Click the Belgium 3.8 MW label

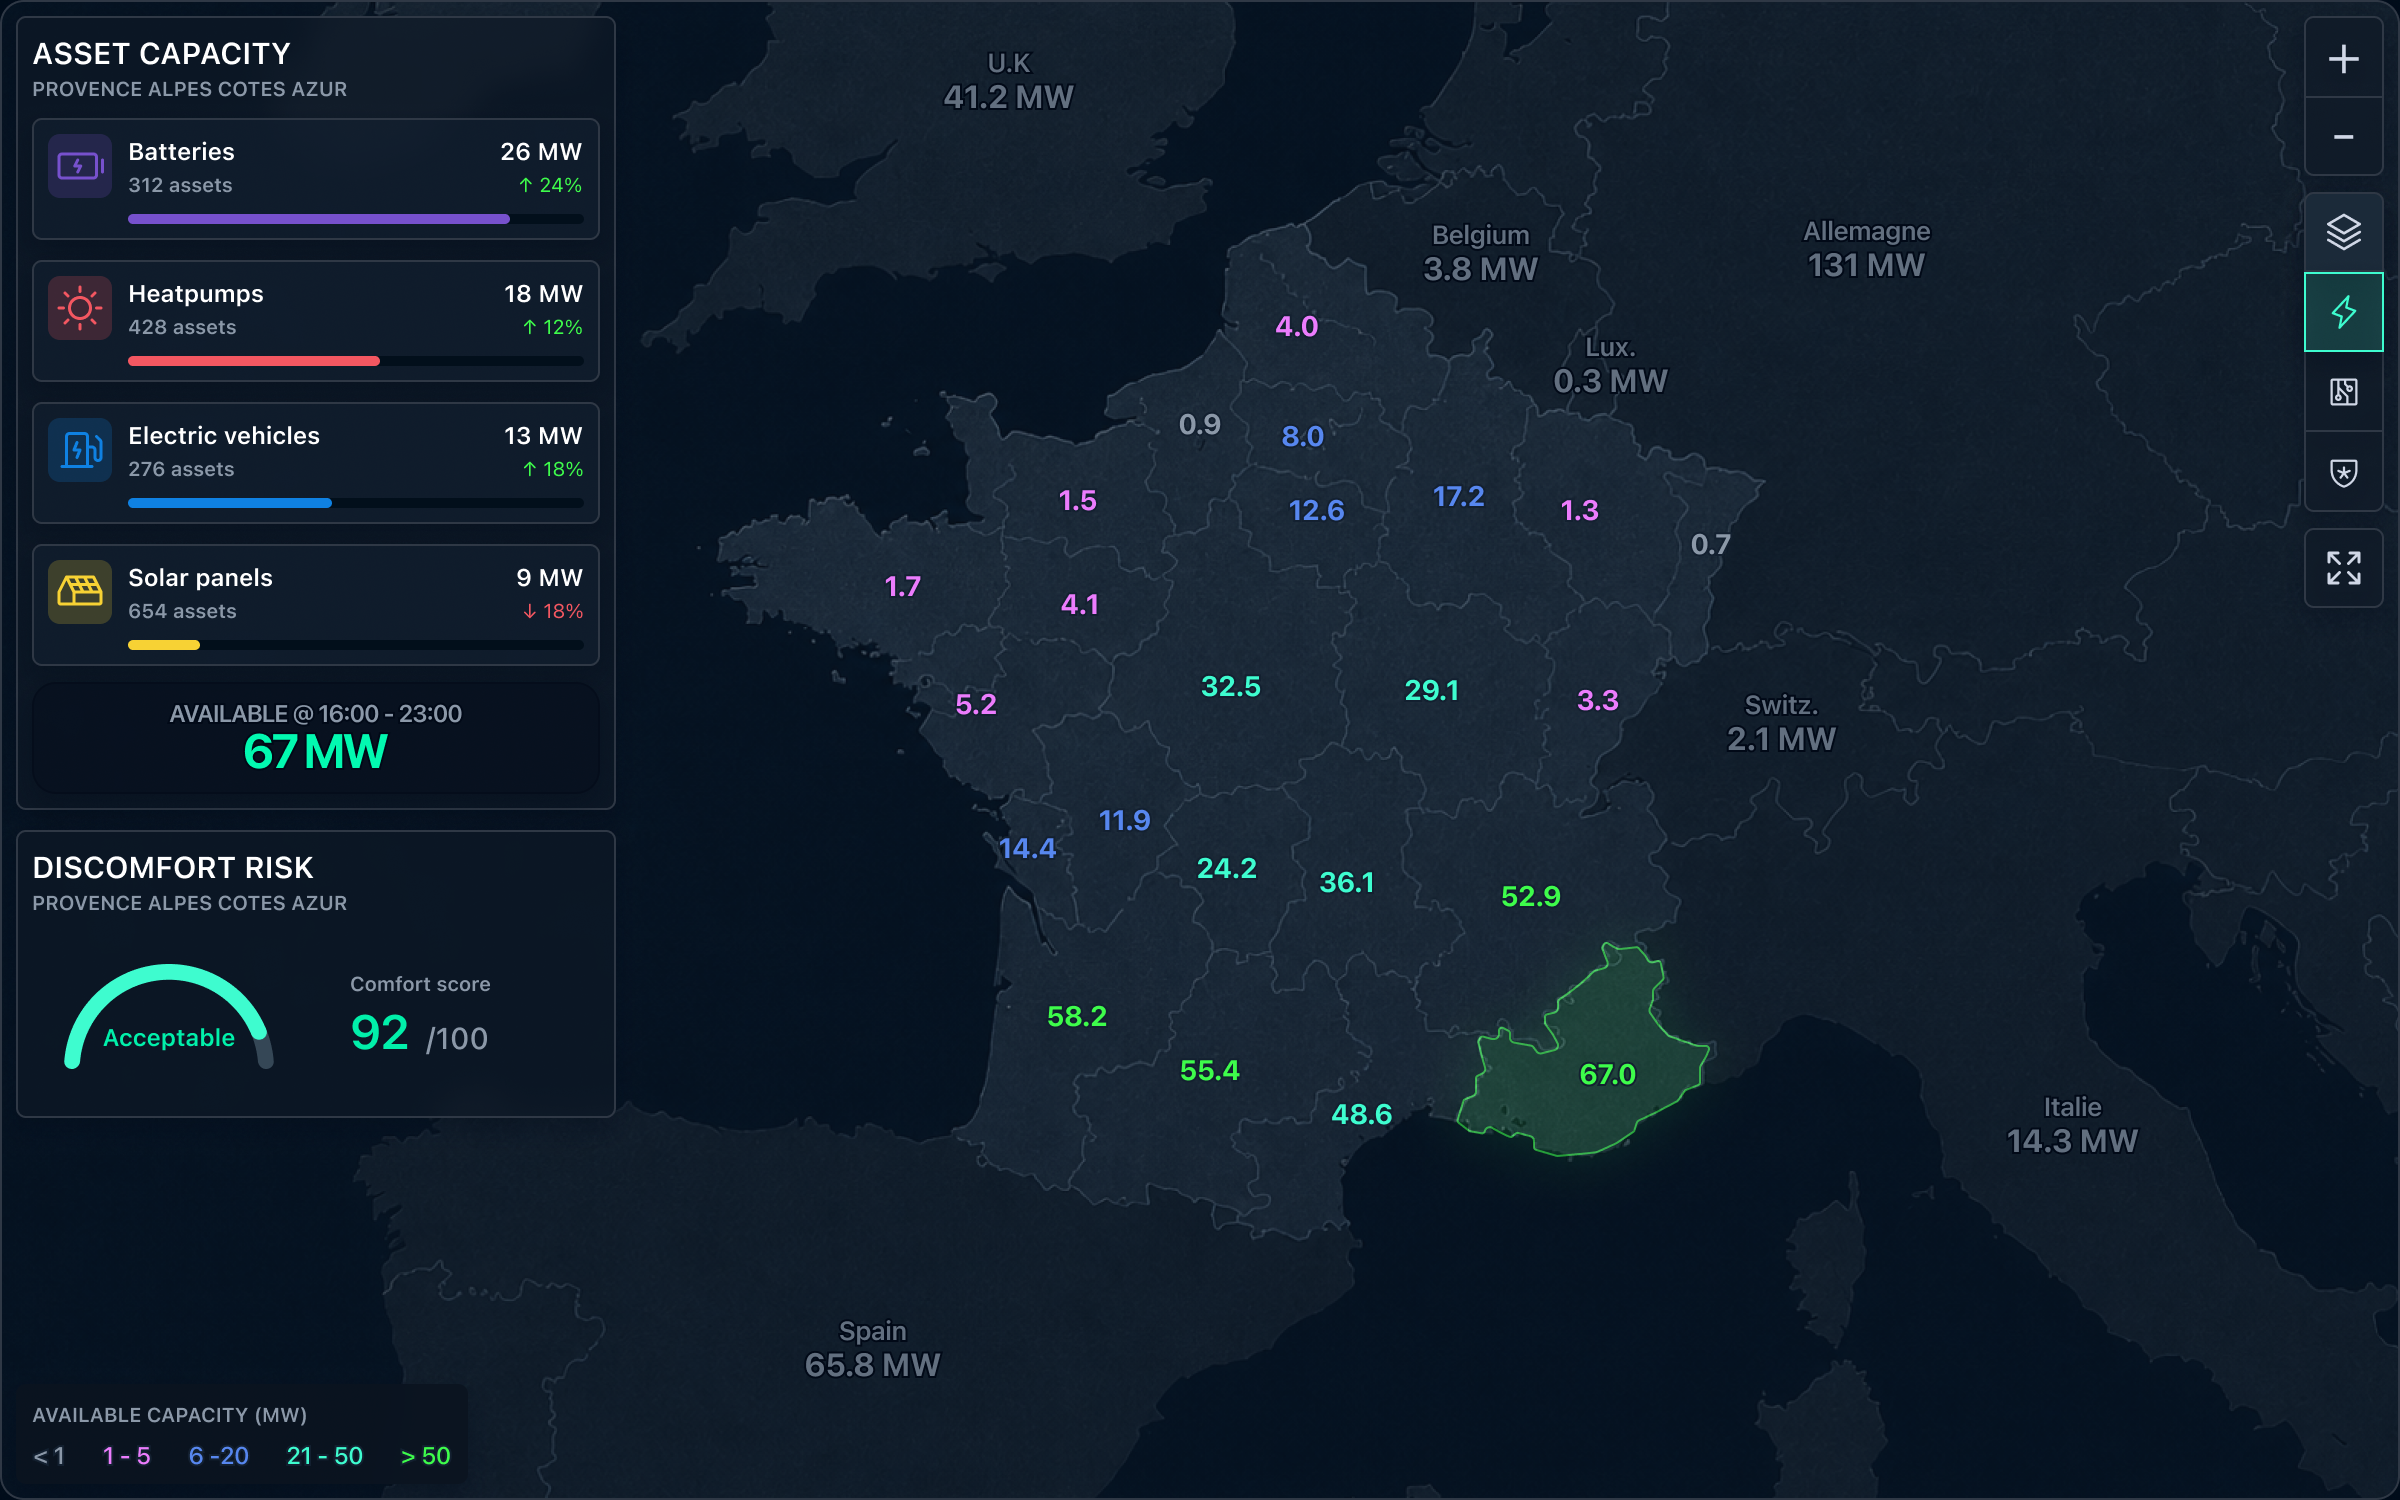[1480, 252]
